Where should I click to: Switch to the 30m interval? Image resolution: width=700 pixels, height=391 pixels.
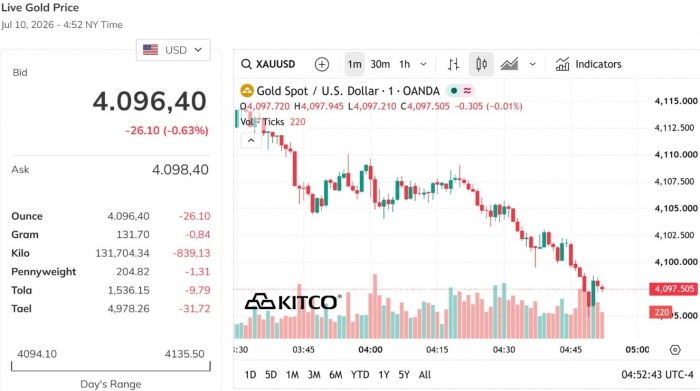pos(380,64)
